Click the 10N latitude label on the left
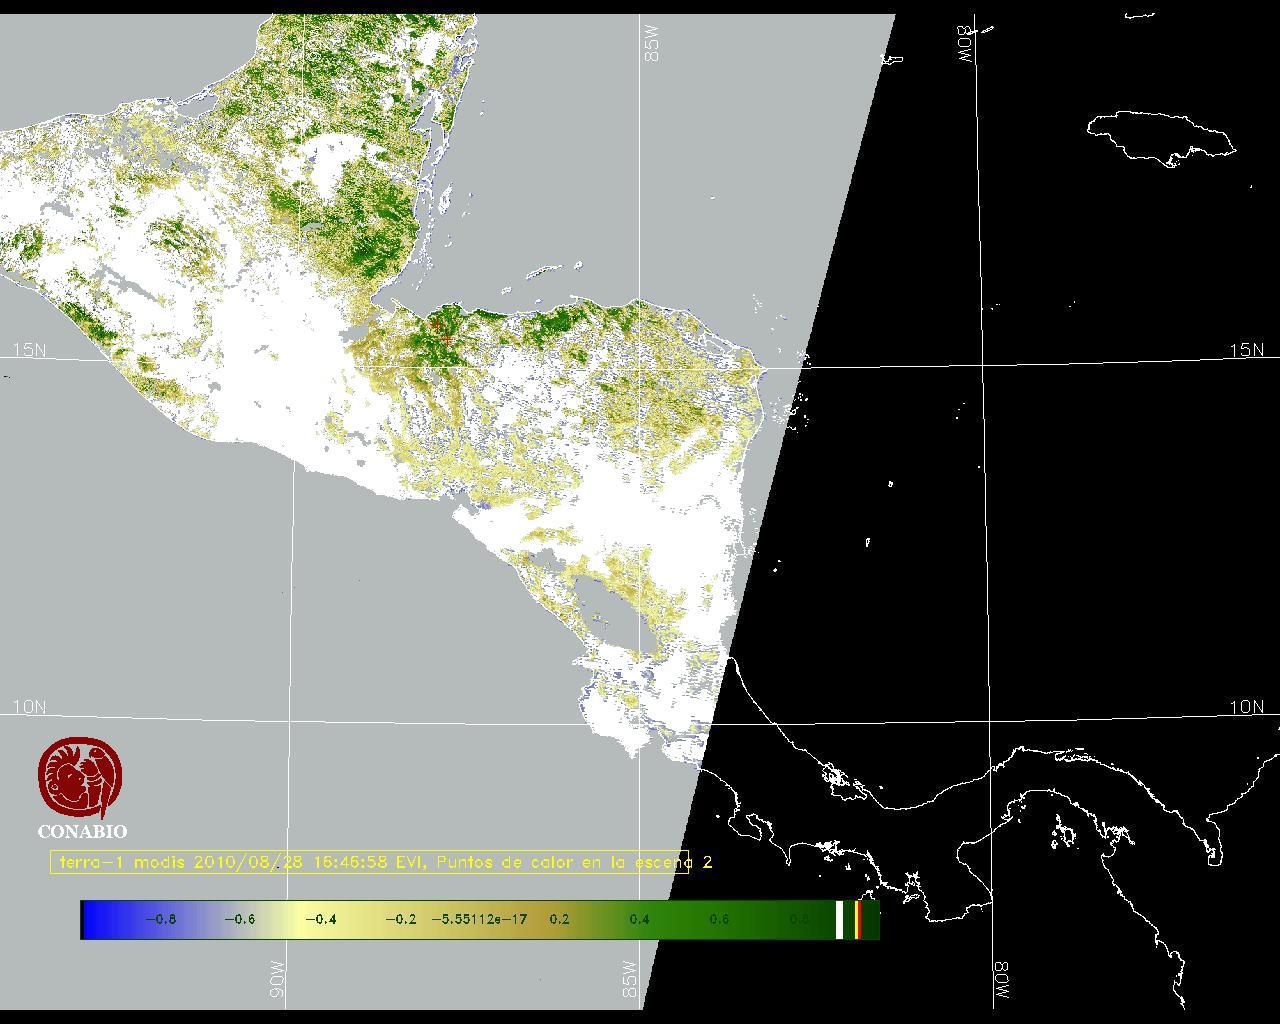This screenshot has height=1024, width=1280. (x=29, y=707)
